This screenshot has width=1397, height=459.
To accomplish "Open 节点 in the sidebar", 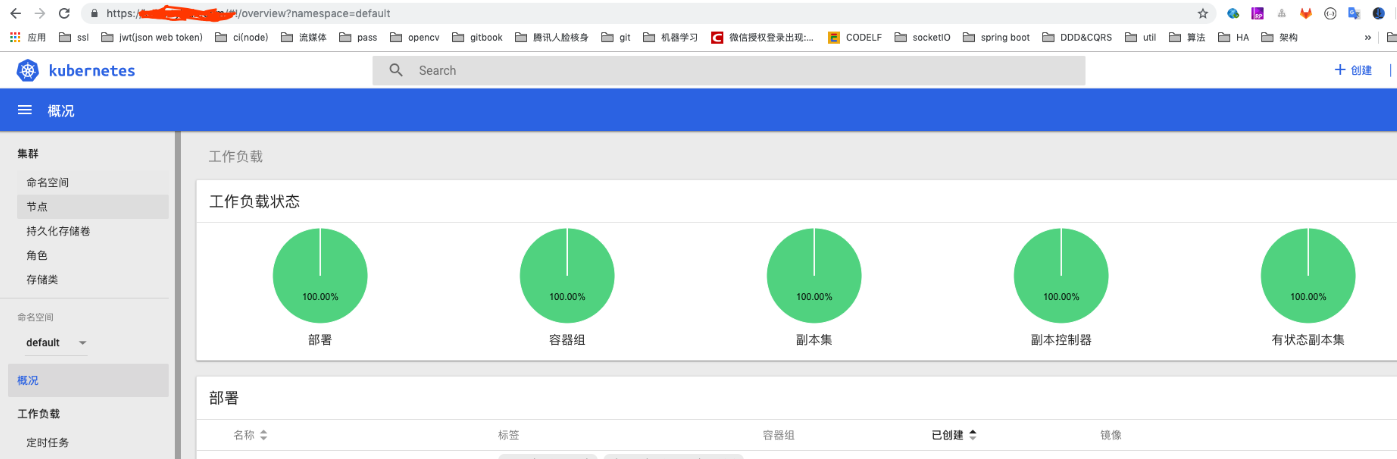I will [93, 207].
